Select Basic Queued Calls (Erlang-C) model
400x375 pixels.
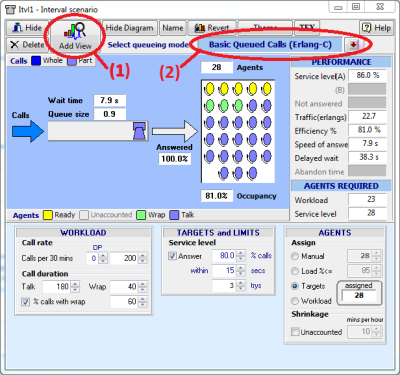coord(270,45)
